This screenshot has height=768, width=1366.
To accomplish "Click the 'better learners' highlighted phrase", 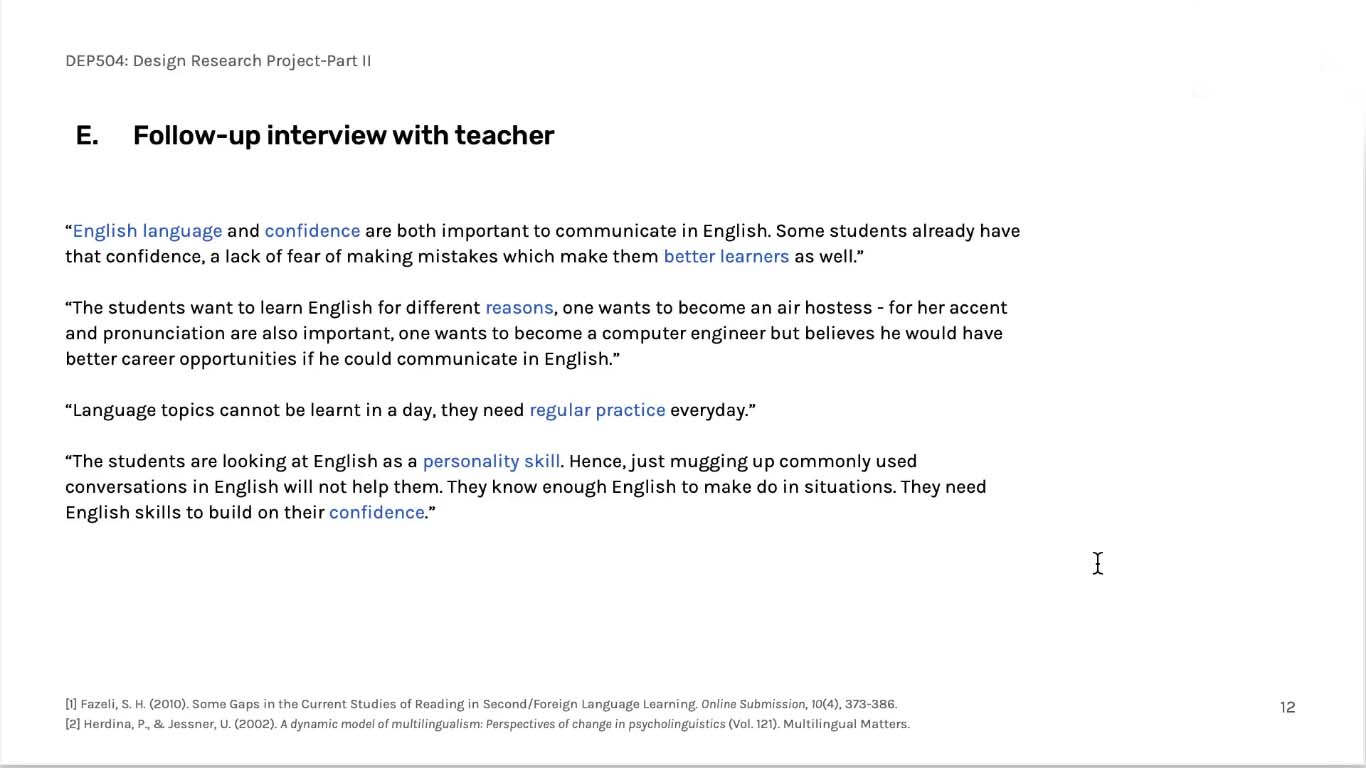I will (x=726, y=256).
